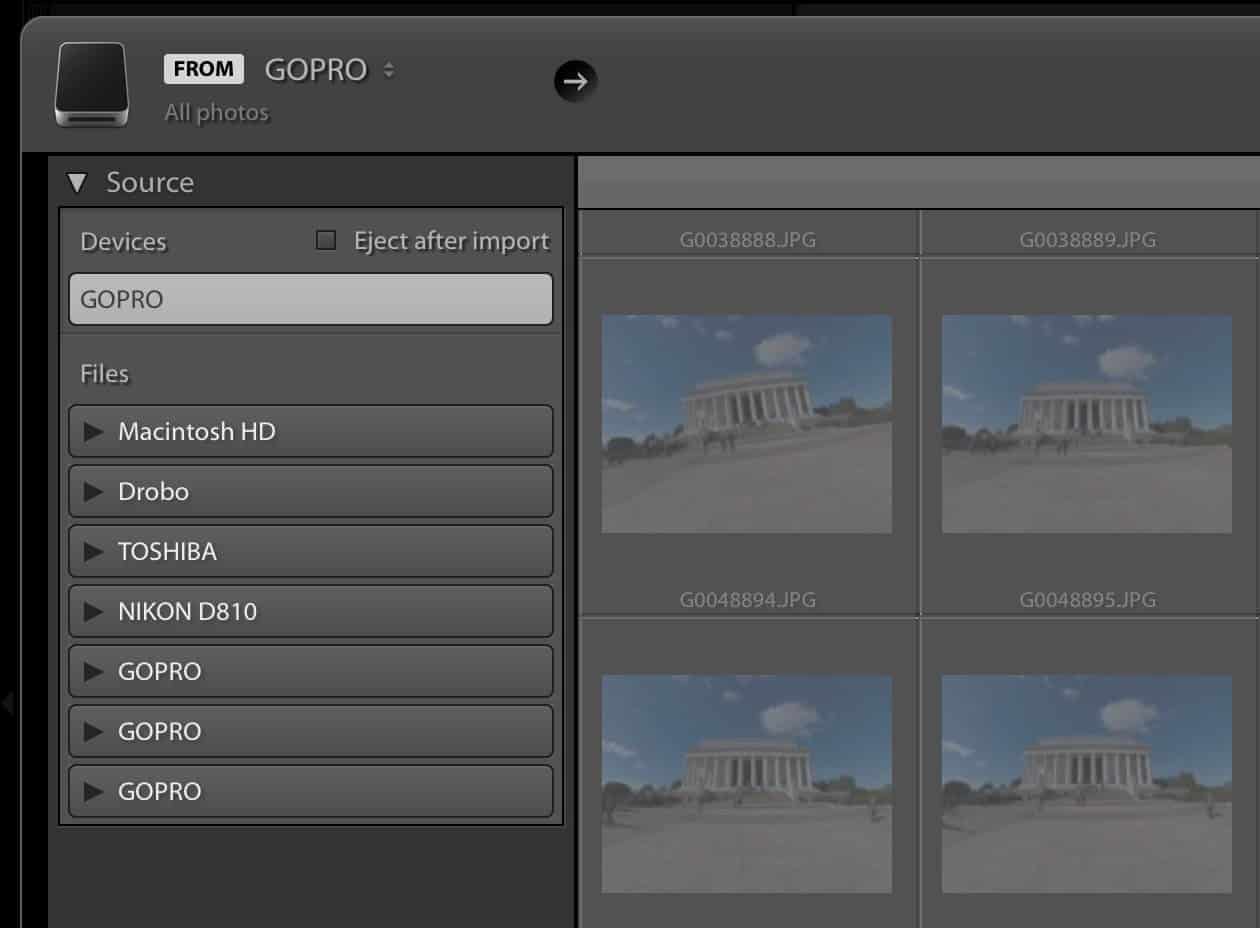The width and height of the screenshot is (1260, 928).
Task: Click the Files heading
Action: click(105, 374)
